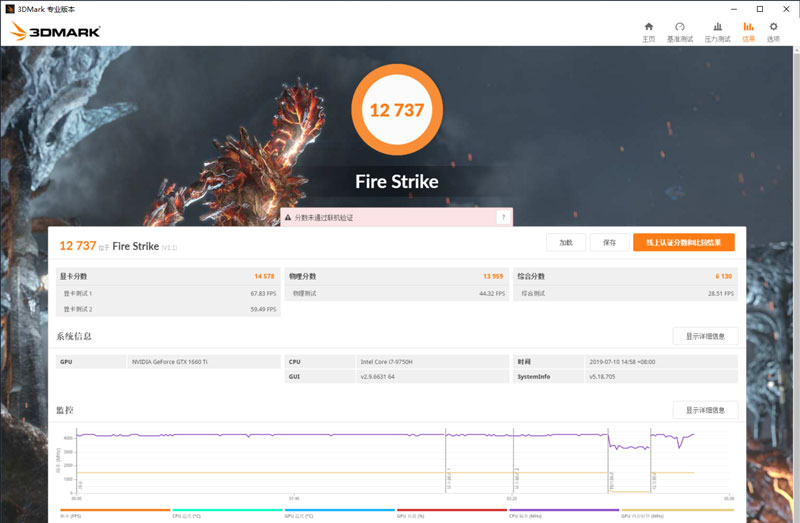Click the question mark help button
Screen dimensions: 800x523
click(x=503, y=217)
